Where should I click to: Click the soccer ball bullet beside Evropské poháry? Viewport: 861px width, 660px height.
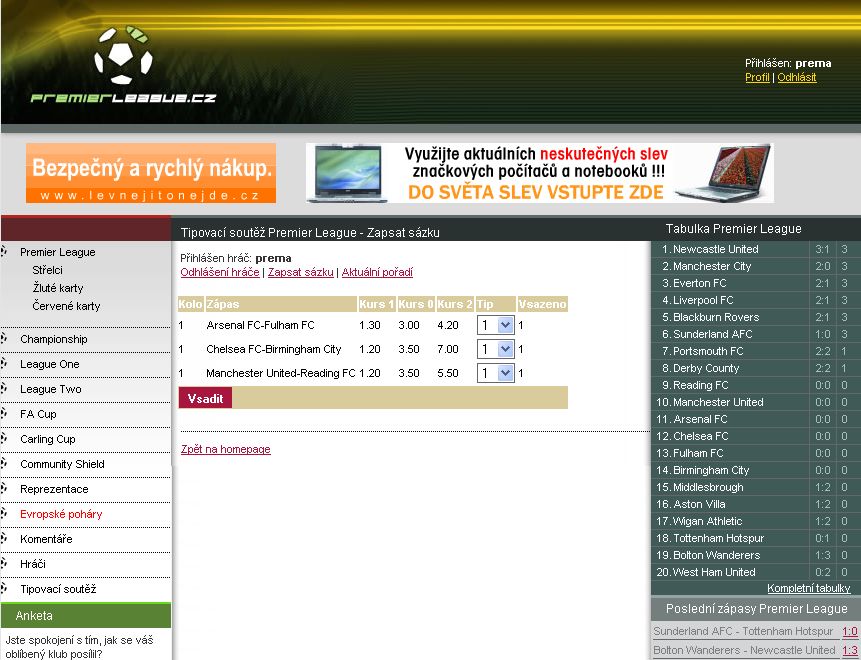(x=4, y=513)
